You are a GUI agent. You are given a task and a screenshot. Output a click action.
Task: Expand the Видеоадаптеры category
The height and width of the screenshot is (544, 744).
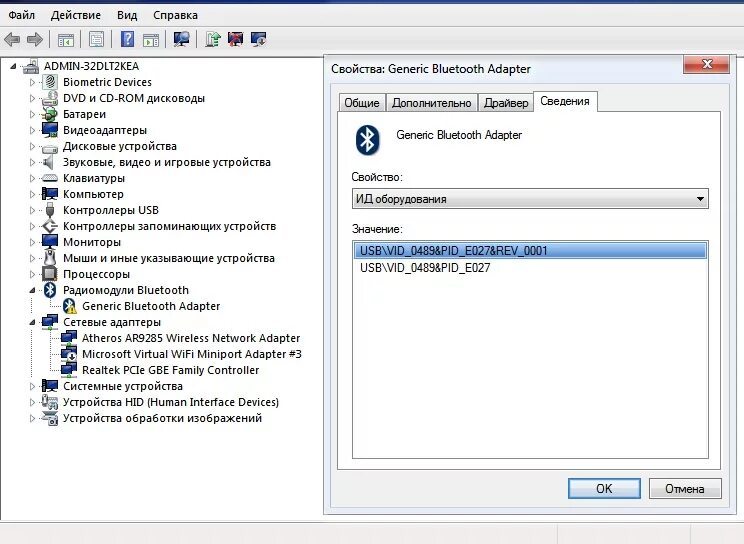coord(32,130)
